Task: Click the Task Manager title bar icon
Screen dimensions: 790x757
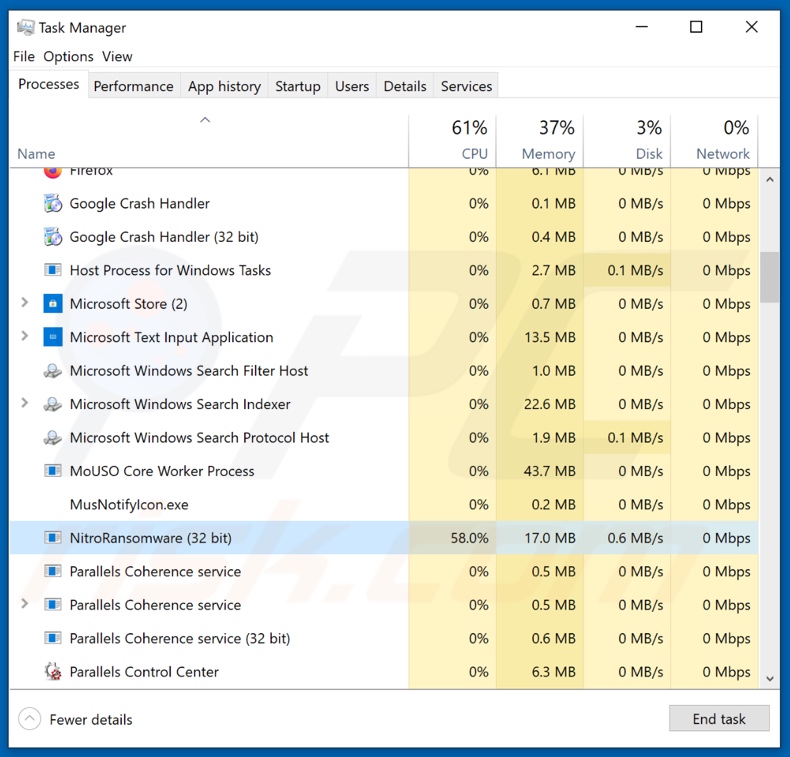Action: [x=26, y=27]
